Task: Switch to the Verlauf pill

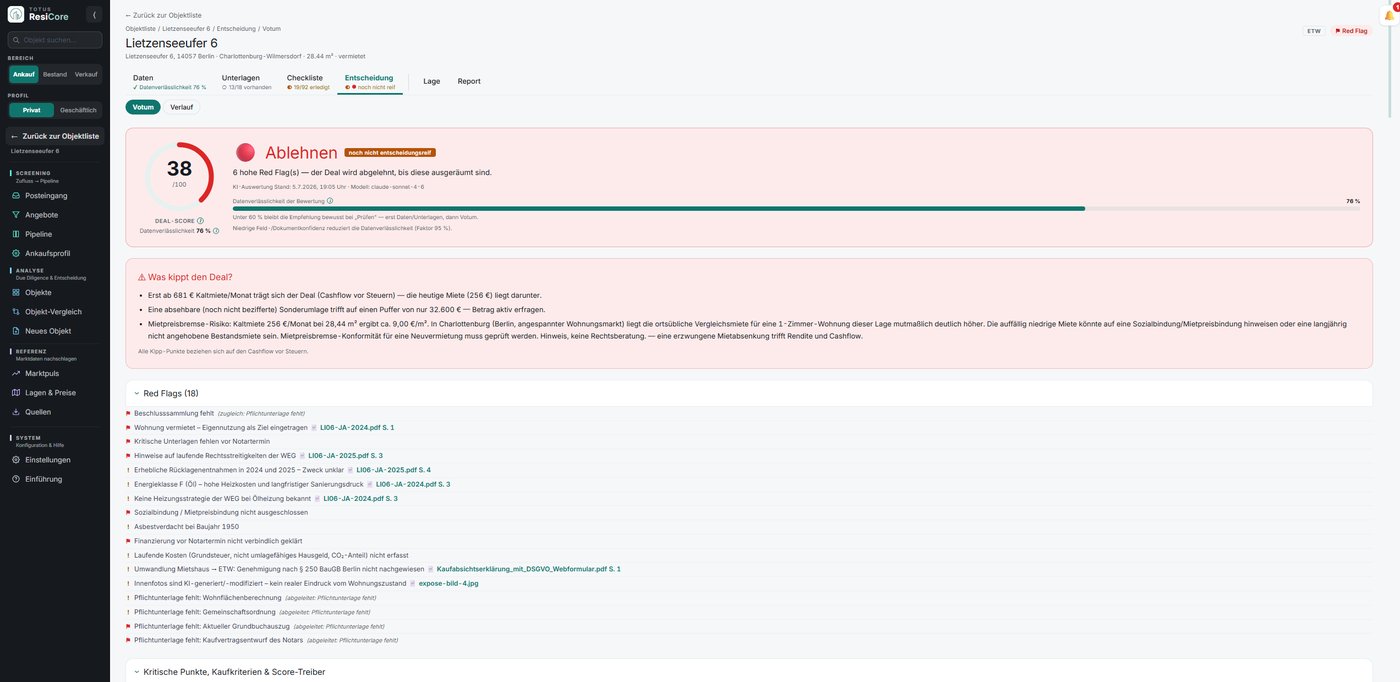Action: pos(182,107)
